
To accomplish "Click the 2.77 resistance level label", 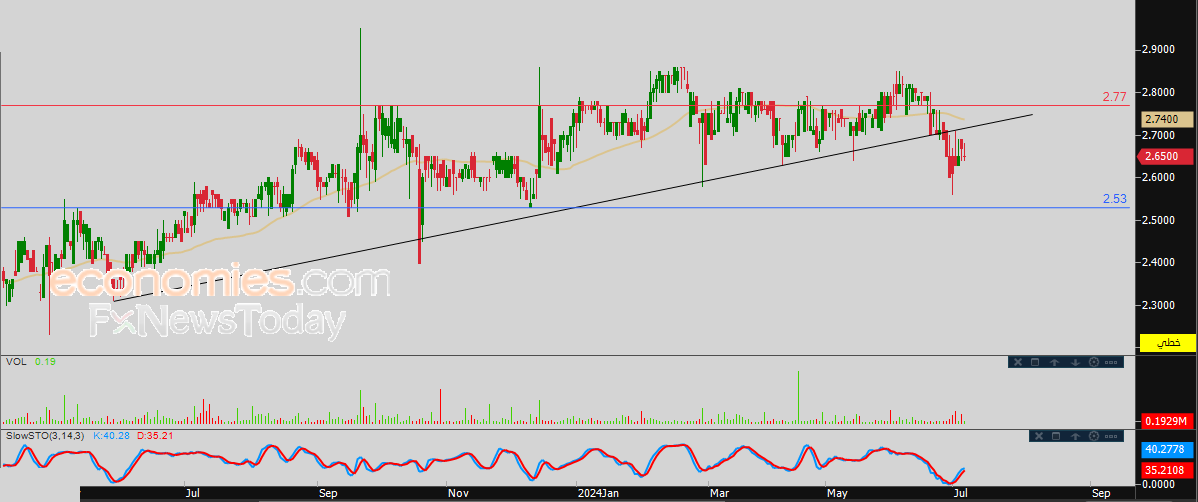I will click(1115, 97).
